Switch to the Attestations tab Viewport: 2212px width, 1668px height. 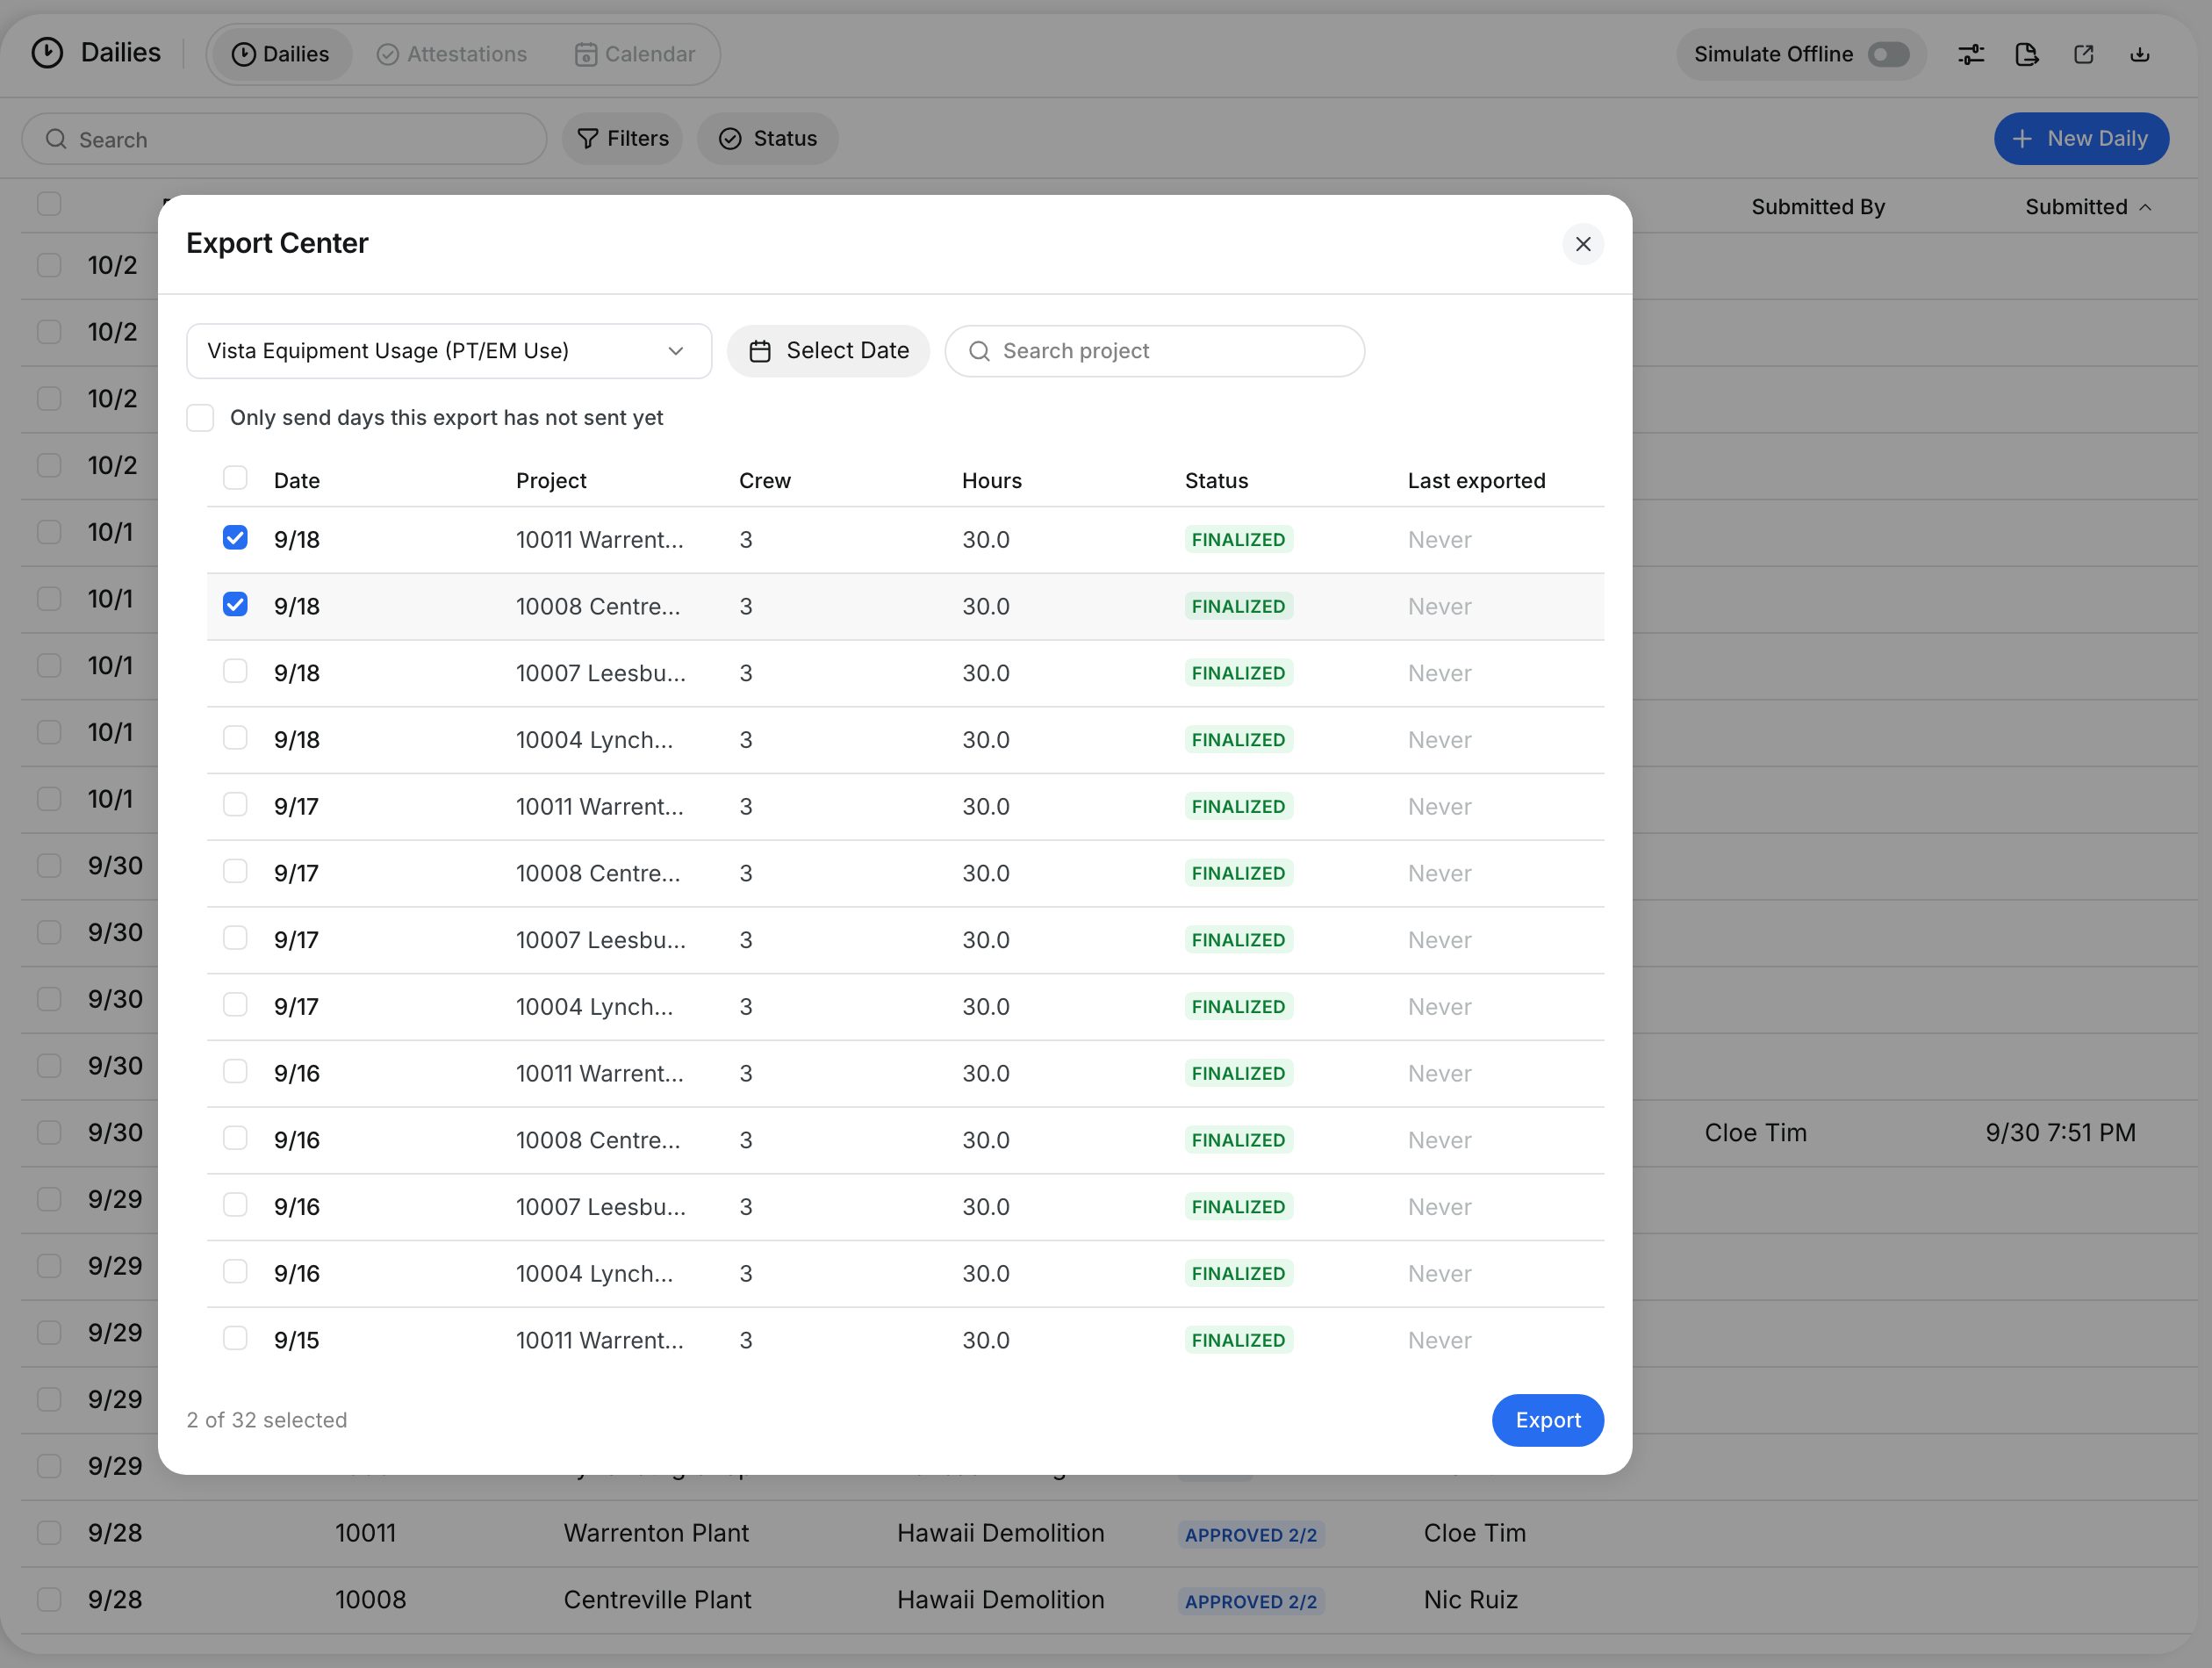tap(452, 54)
